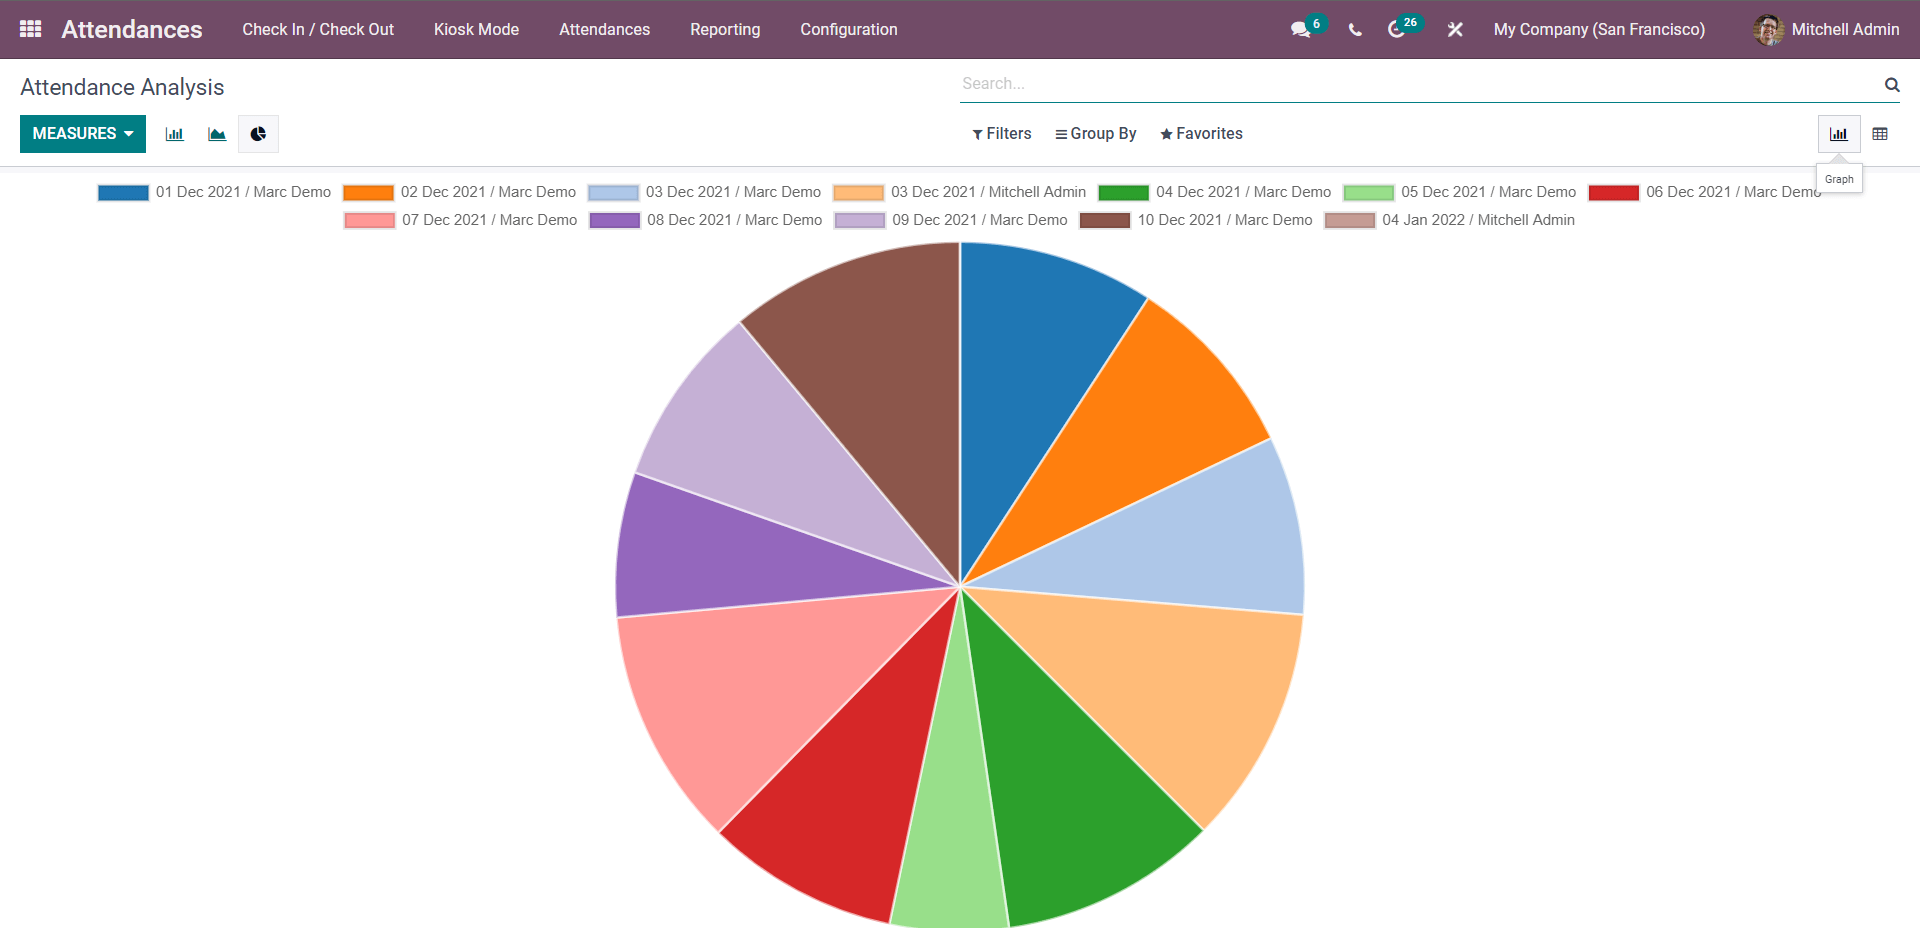Image resolution: width=1920 pixels, height=928 pixels.
Task: Switch to bar chart mode
Action: tap(174, 134)
